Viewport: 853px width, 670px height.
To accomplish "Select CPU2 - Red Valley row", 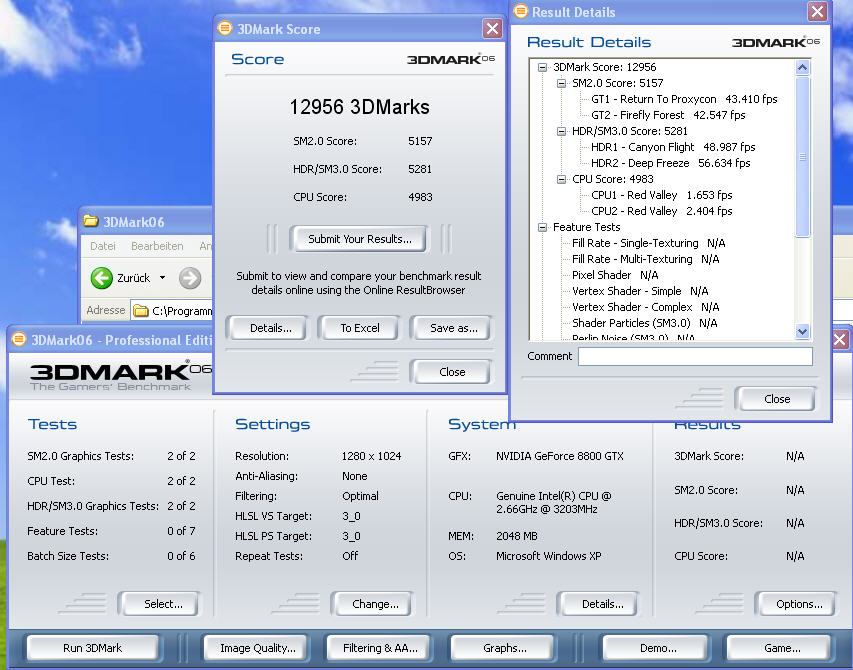I will 662,211.
